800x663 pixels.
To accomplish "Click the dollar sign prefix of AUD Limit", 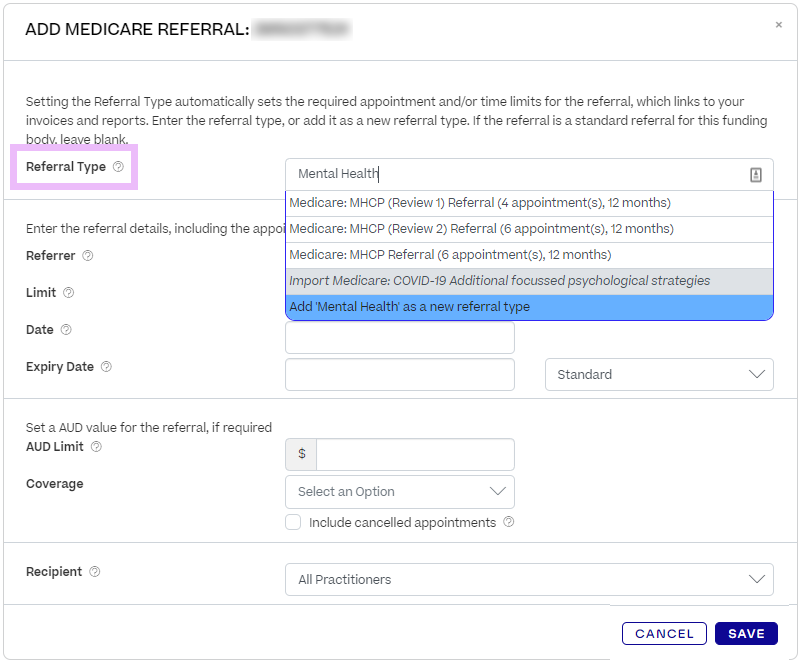I will click(x=302, y=454).
